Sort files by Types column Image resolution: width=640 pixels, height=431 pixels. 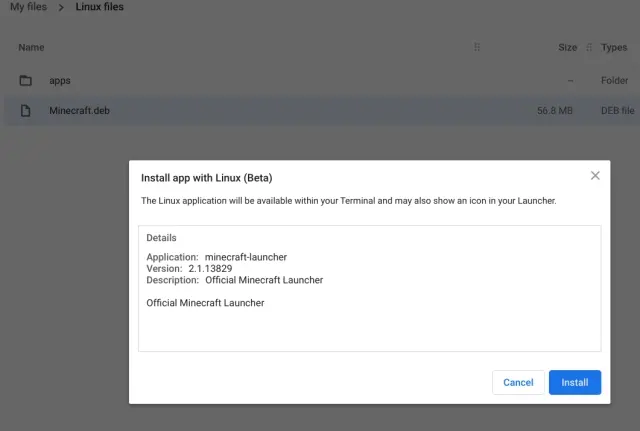click(614, 47)
